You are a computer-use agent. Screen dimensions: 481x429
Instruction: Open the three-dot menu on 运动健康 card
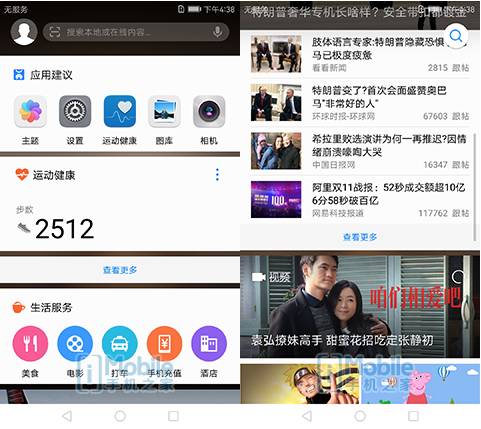pos(217,175)
